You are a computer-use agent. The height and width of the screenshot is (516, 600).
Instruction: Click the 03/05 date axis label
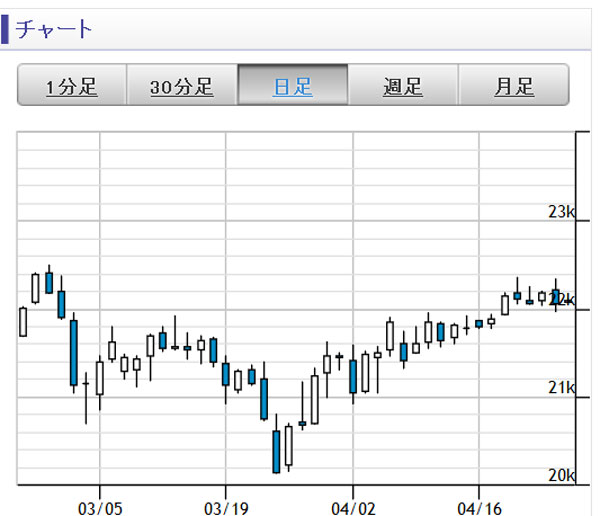tap(99, 505)
